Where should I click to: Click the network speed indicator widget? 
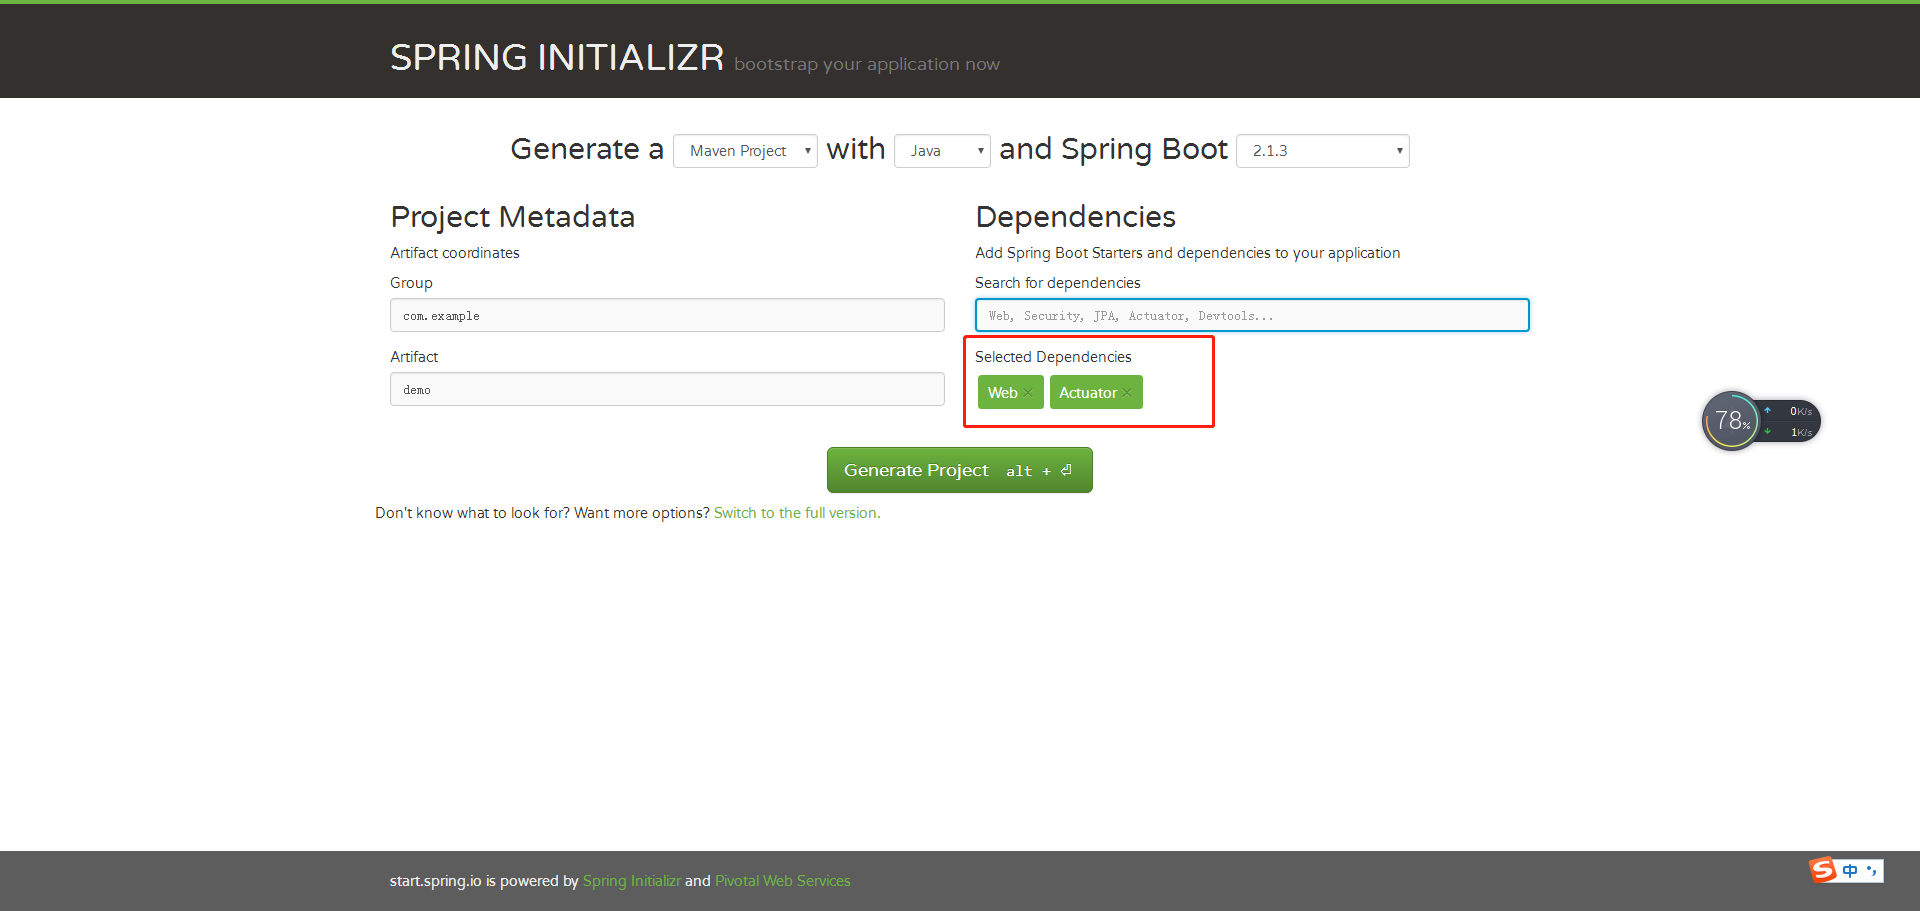(1791, 421)
